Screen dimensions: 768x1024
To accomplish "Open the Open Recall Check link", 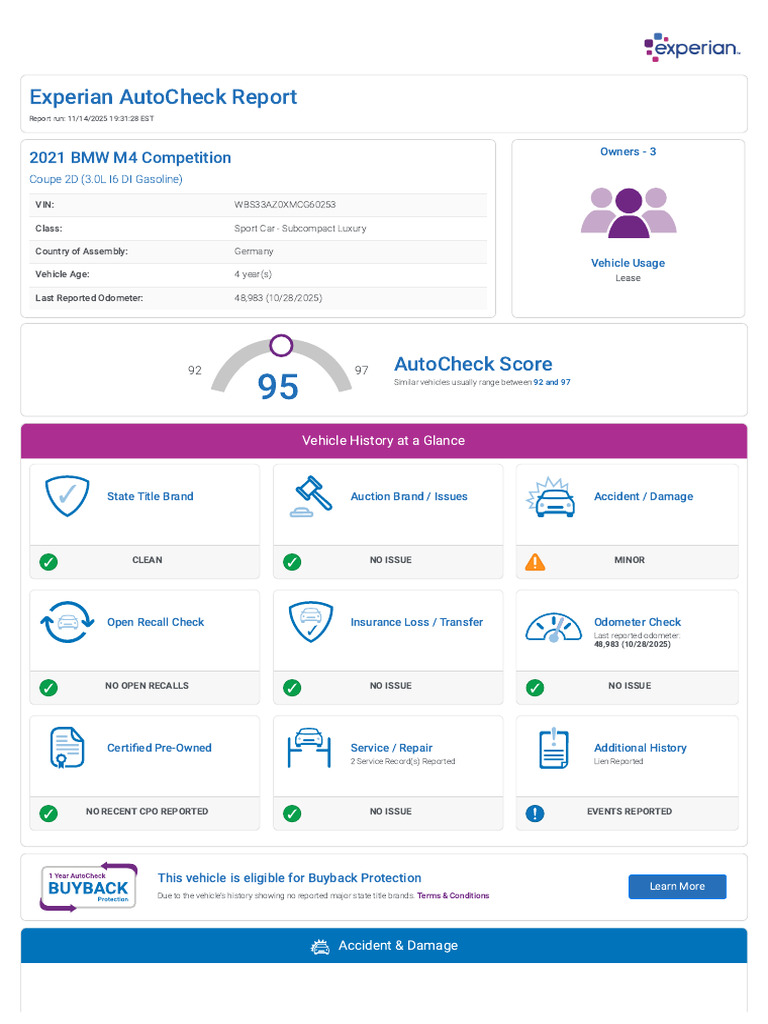I will (x=155, y=622).
